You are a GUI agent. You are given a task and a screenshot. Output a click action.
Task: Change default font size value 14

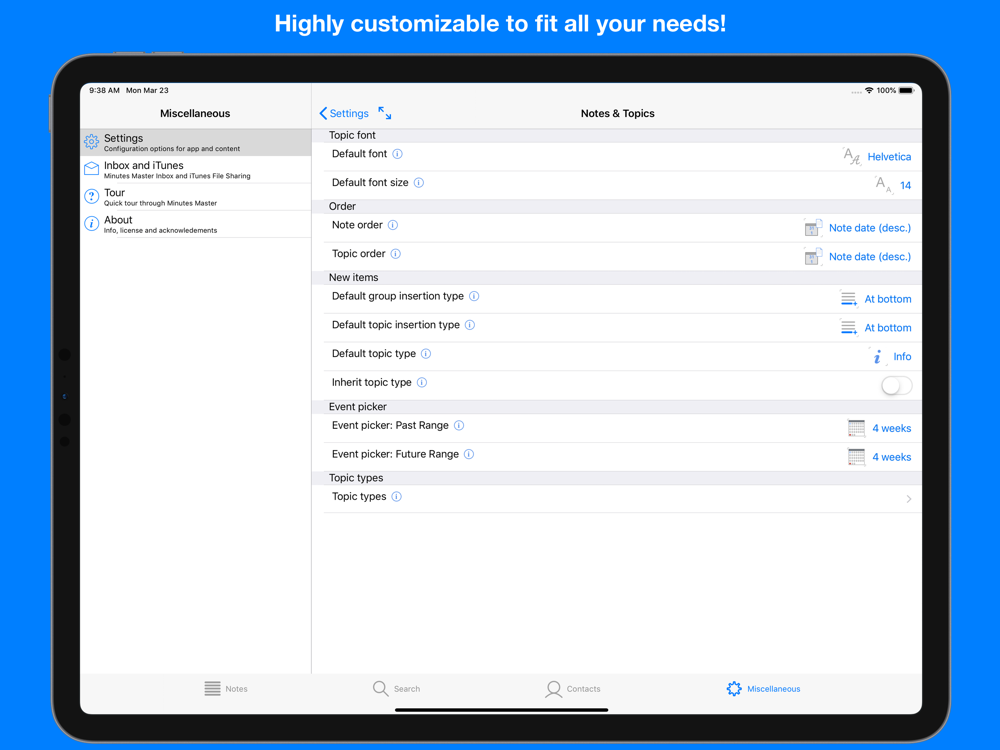906,186
